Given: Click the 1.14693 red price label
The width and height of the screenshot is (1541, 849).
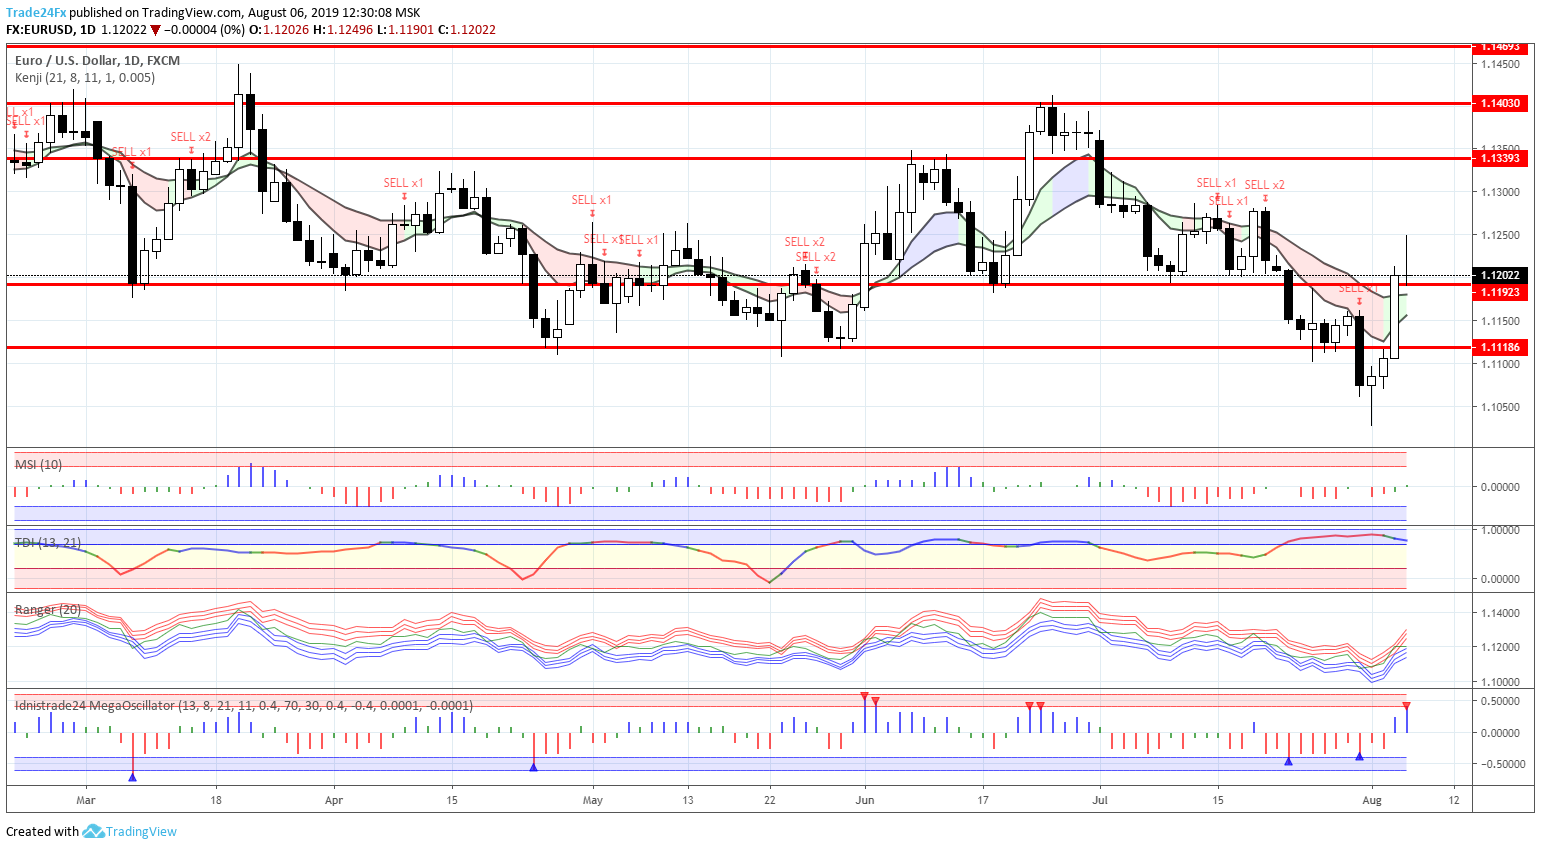Looking at the screenshot, I should click(1500, 47).
